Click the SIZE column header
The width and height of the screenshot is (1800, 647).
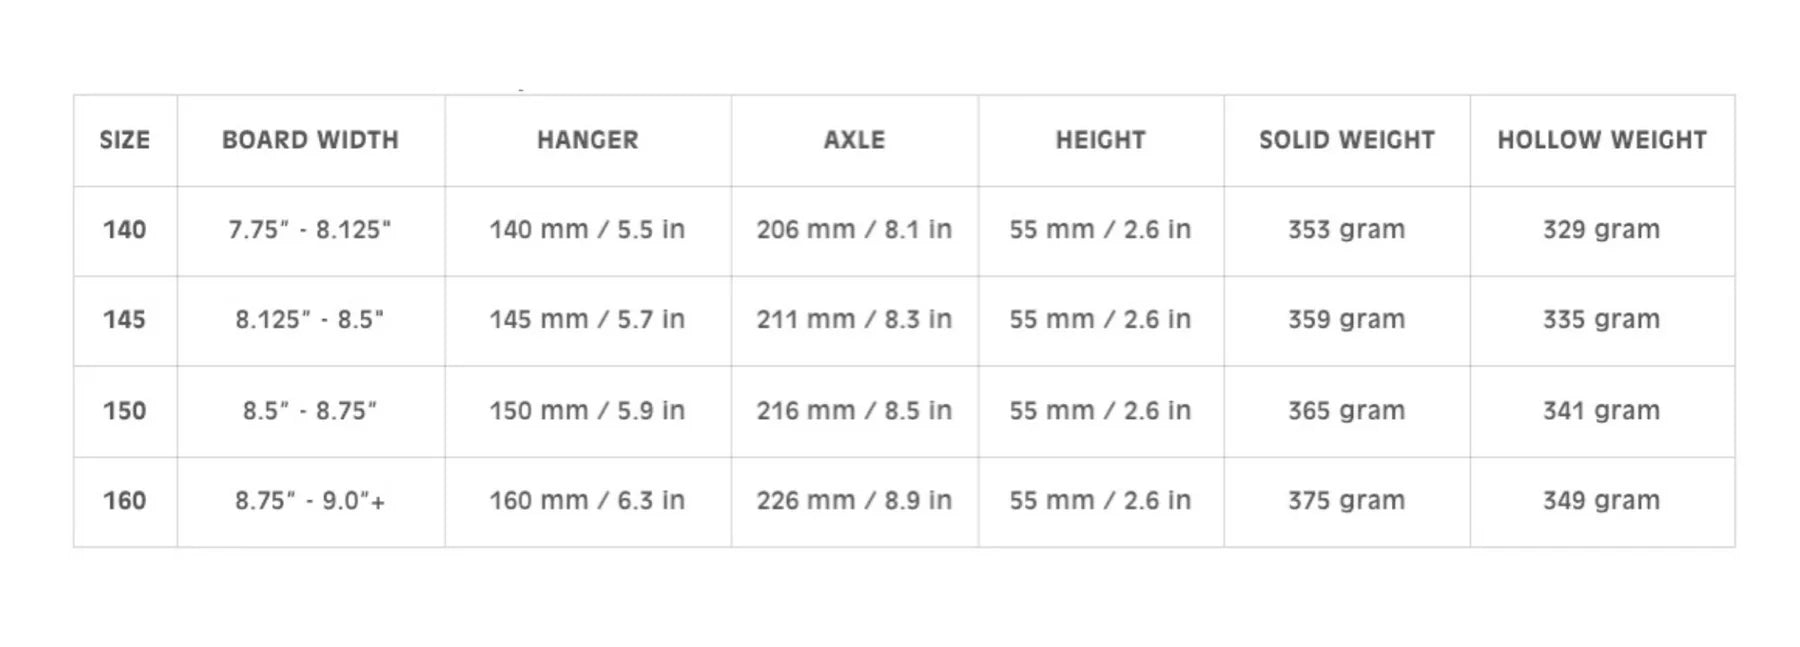pos(125,140)
